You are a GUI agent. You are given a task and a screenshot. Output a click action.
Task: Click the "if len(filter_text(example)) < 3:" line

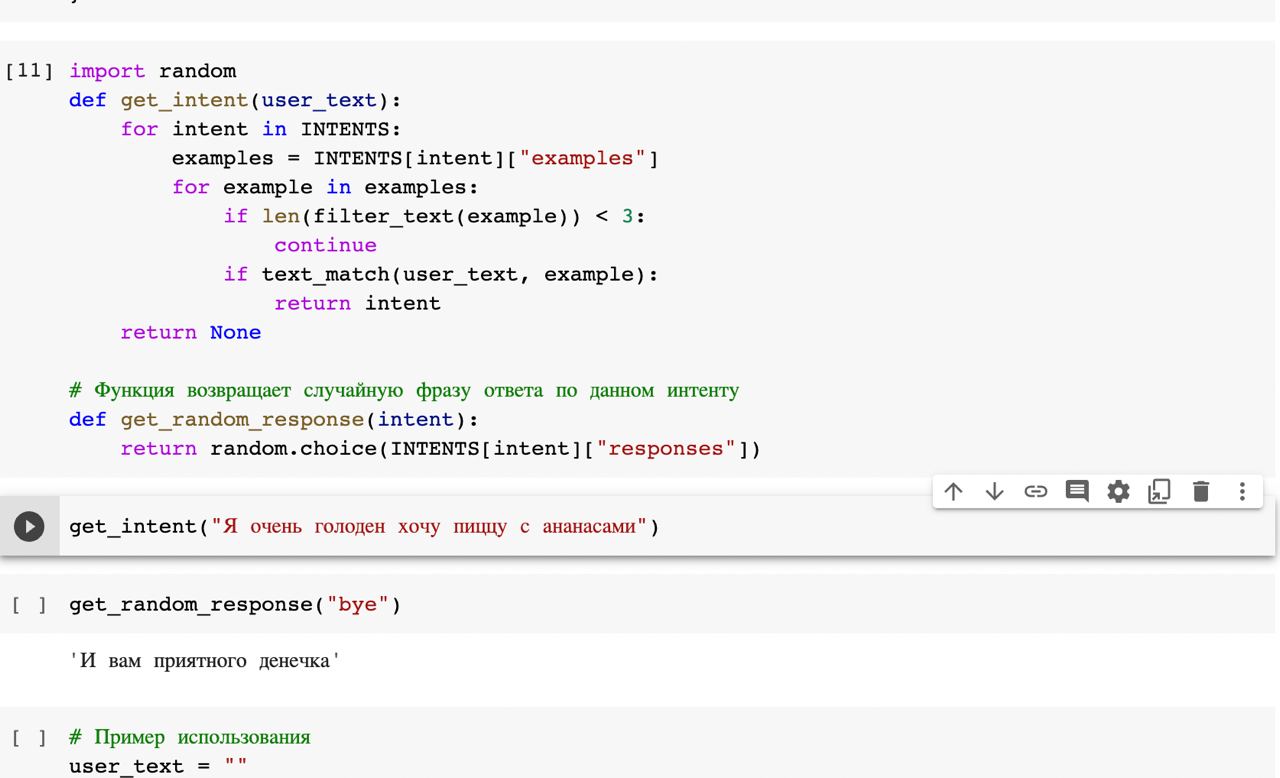[x=435, y=216]
